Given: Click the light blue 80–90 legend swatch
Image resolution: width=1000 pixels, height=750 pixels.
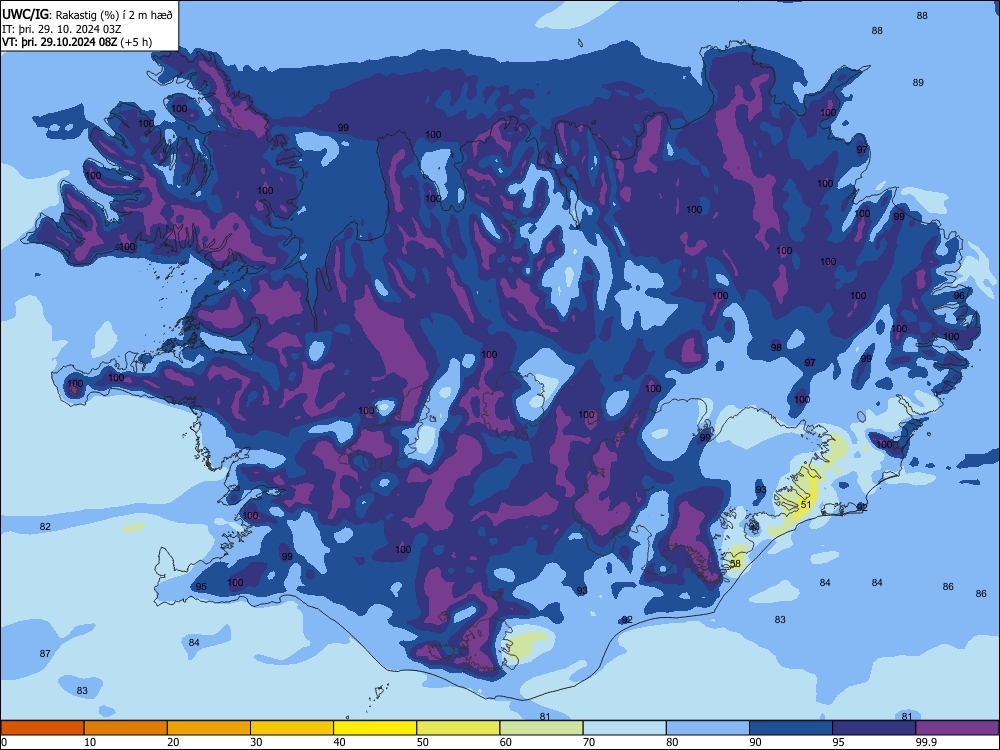Looking at the screenshot, I should [x=708, y=728].
